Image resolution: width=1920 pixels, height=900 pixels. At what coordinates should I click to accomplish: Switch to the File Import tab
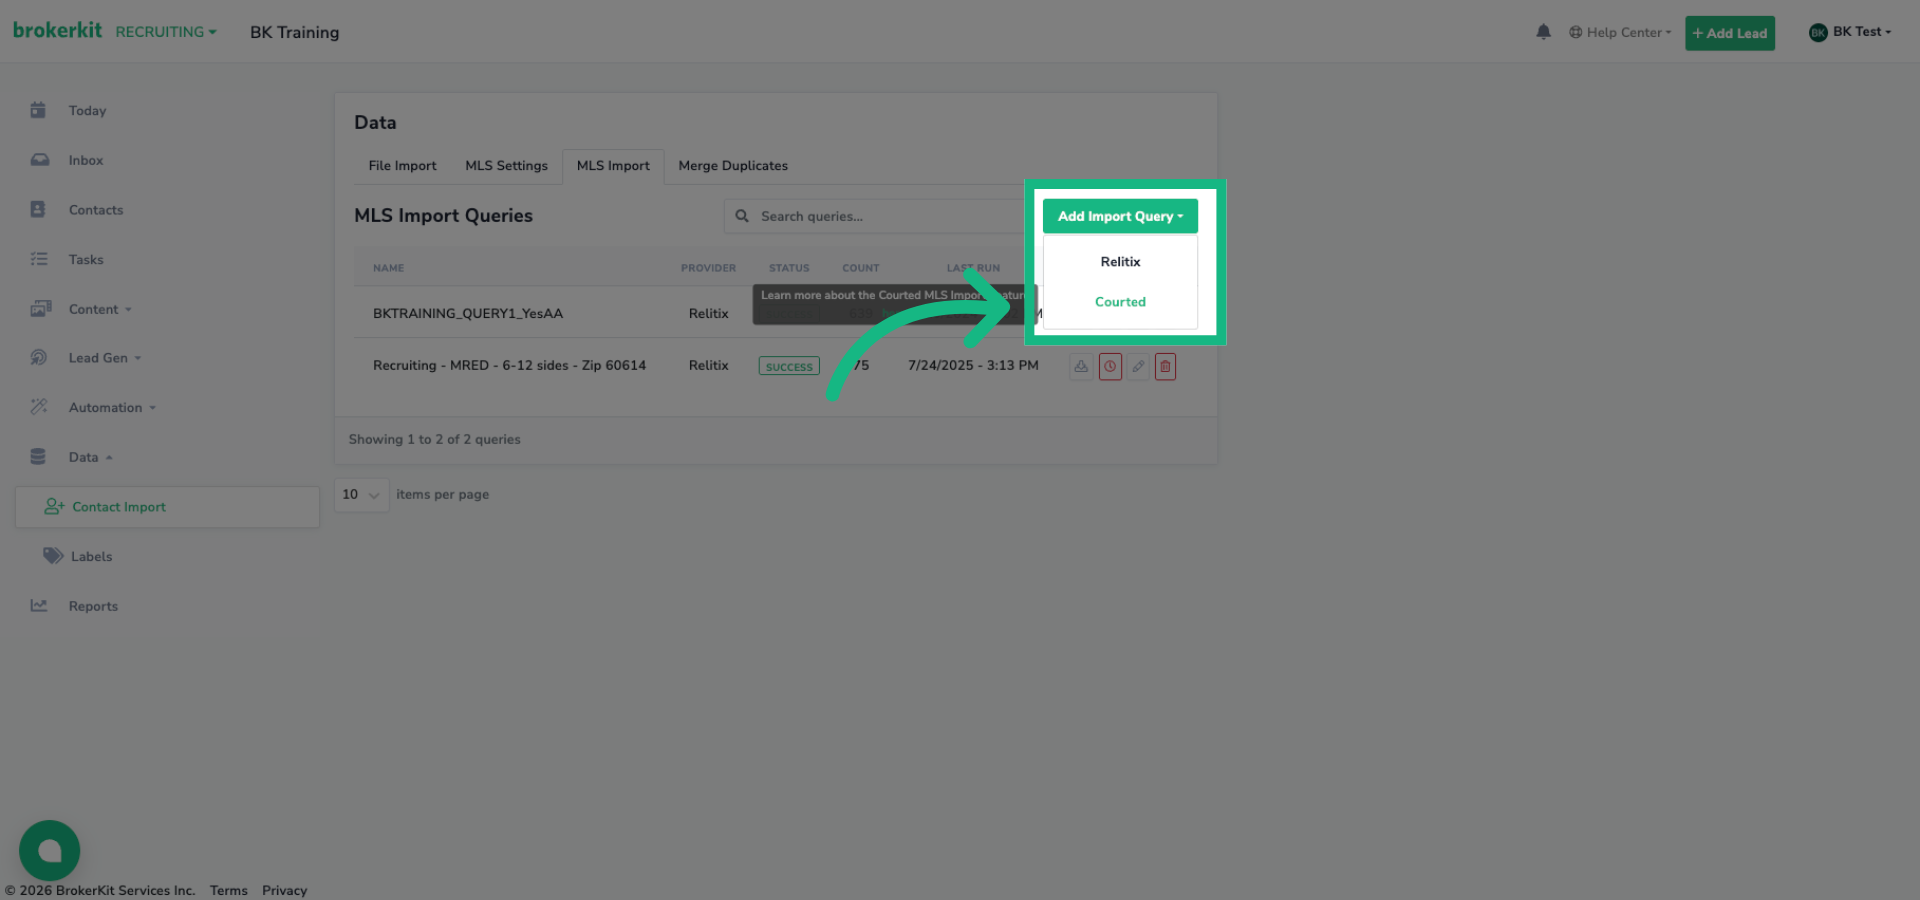coord(402,166)
